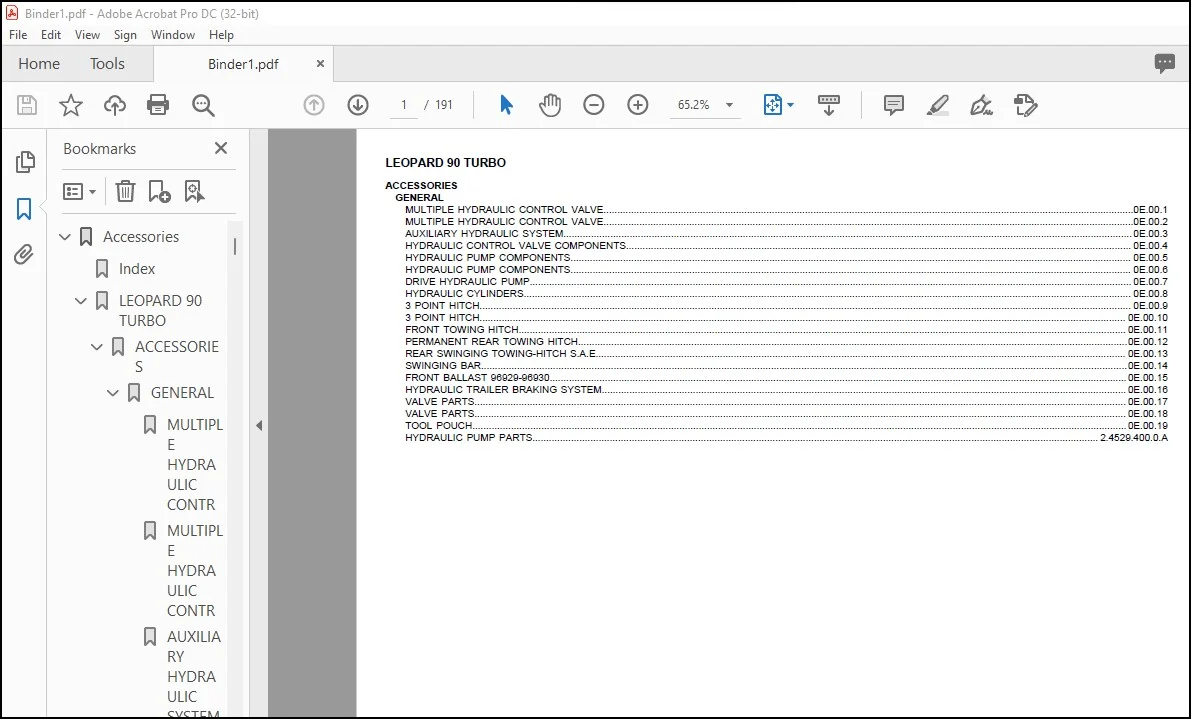The height and width of the screenshot is (719, 1191).
Task: Open the Attachments paperclip panel
Action: 24,254
